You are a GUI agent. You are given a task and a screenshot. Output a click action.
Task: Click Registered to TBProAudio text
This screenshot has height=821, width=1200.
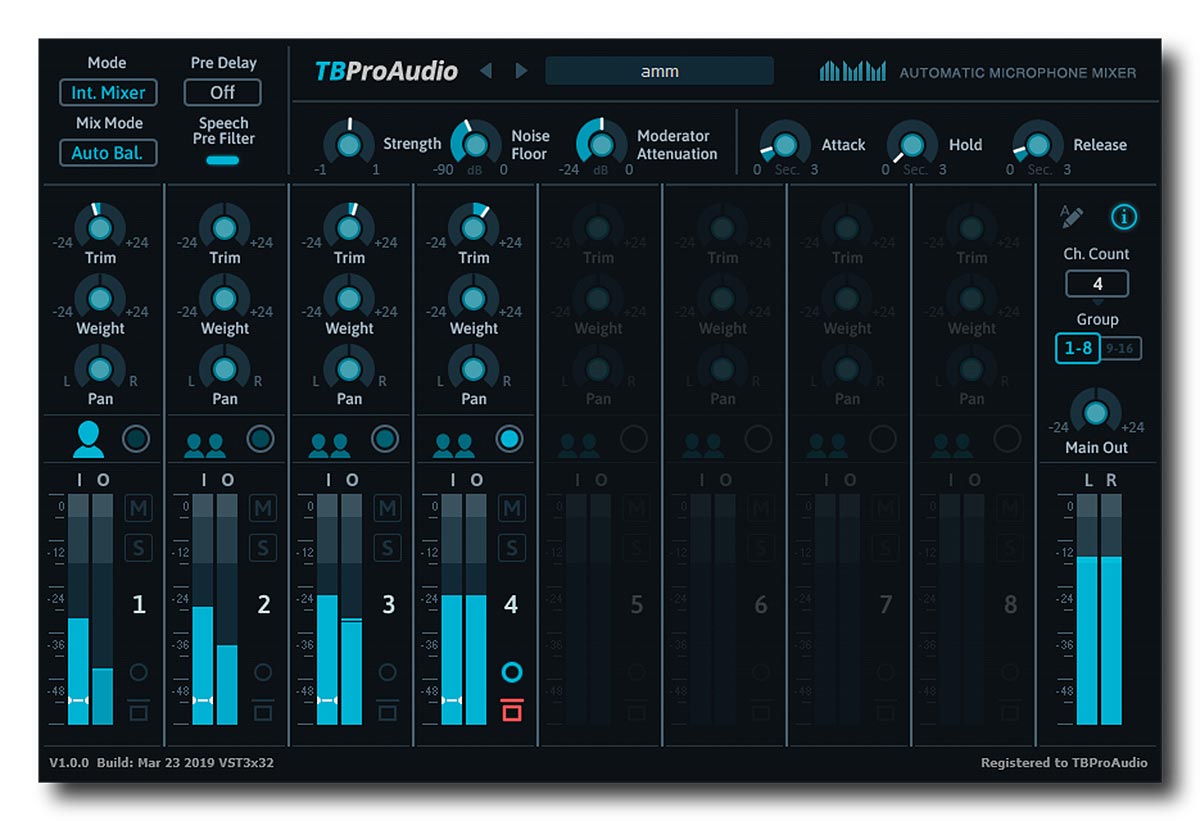point(1064,763)
